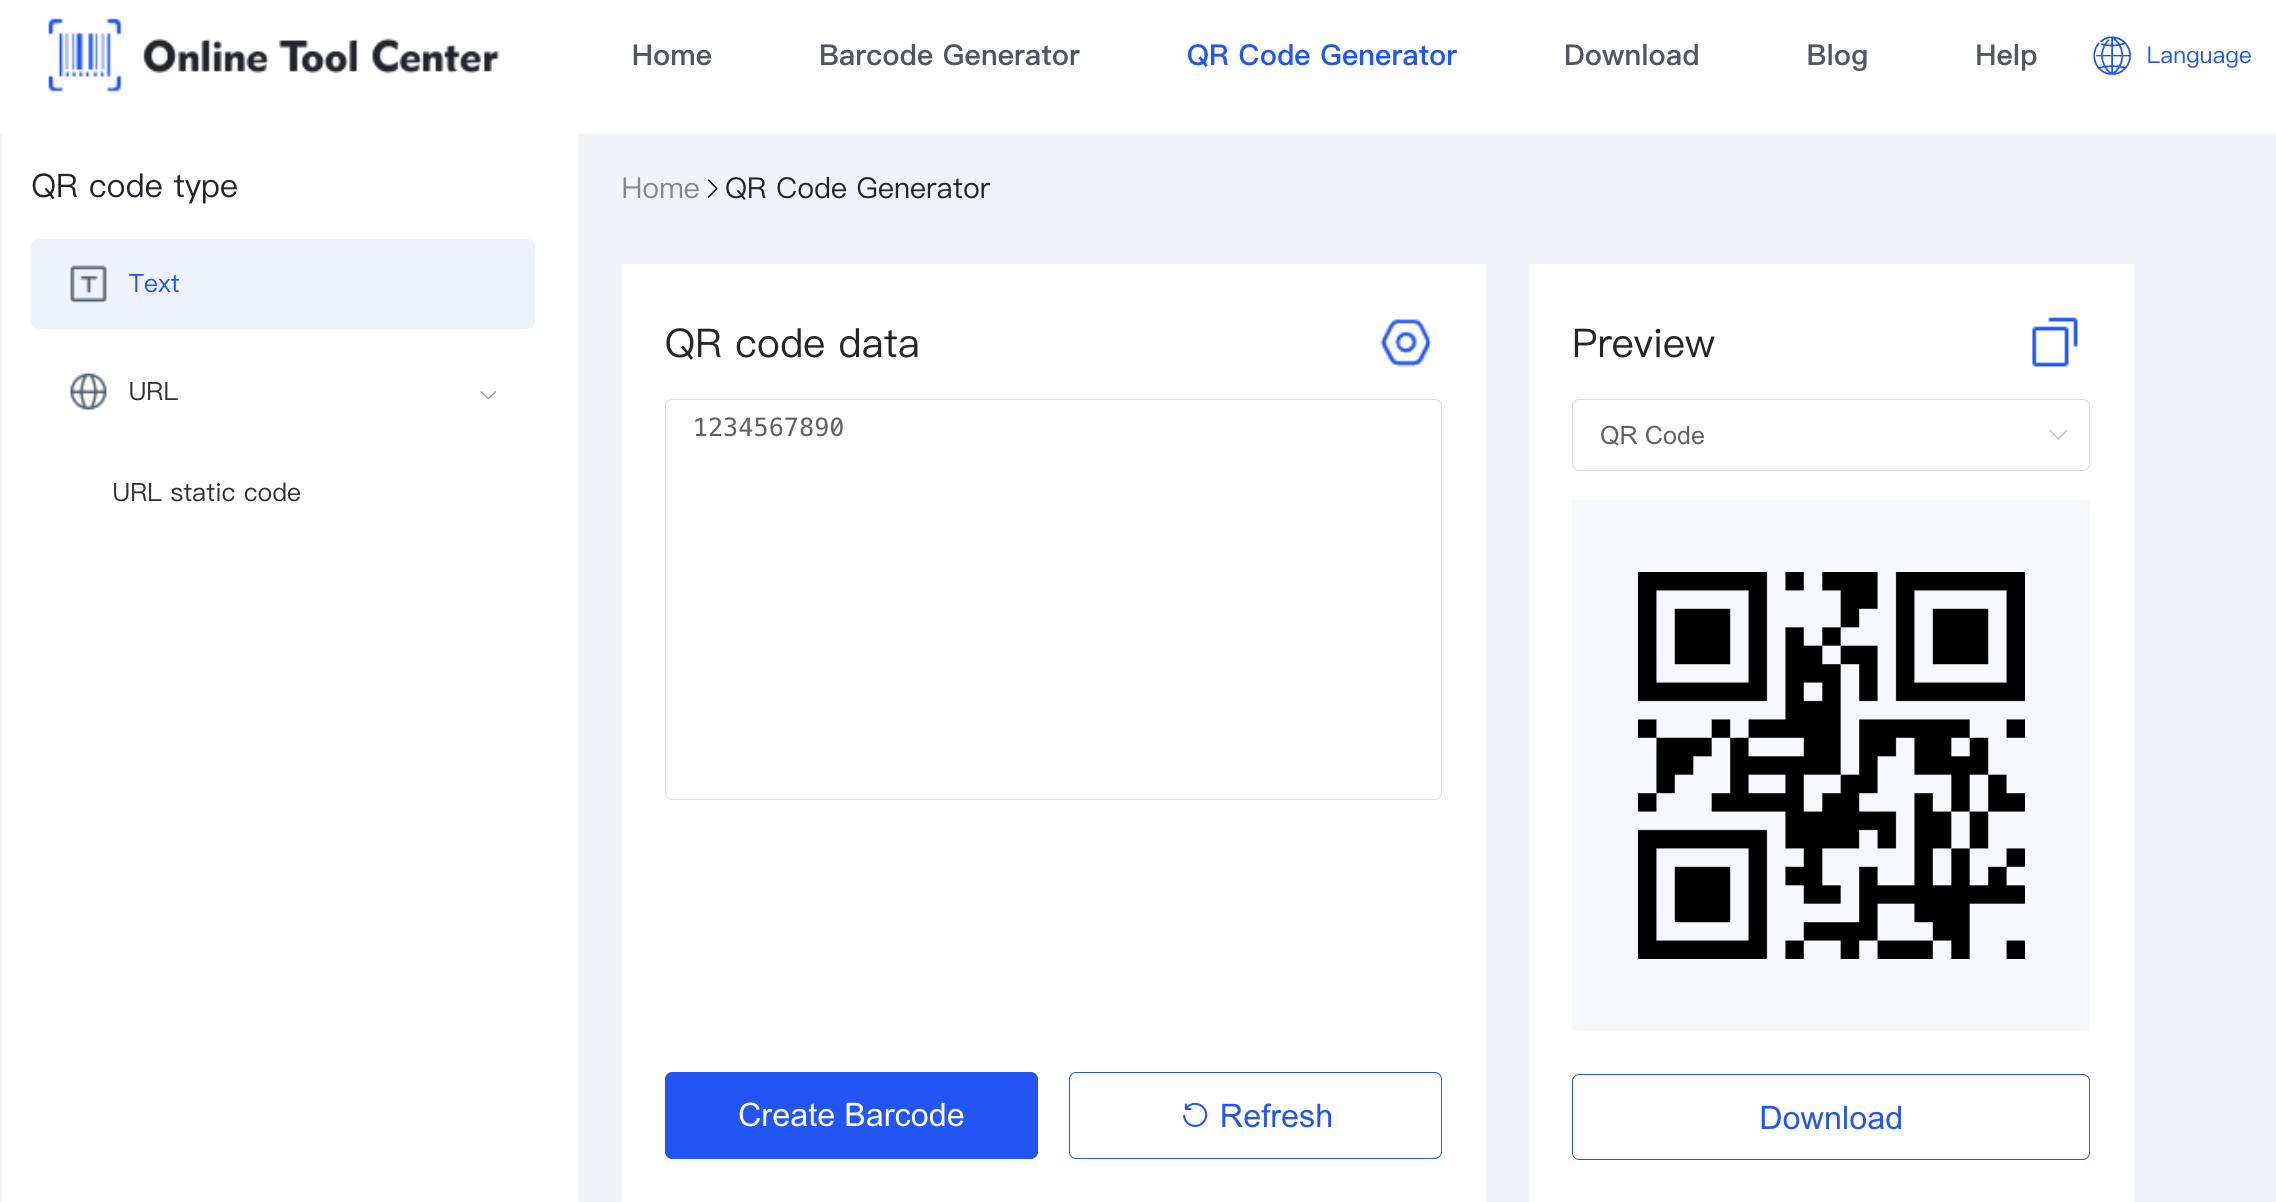Expand the QR Code preview dropdown
2276x1202 pixels.
point(1829,436)
